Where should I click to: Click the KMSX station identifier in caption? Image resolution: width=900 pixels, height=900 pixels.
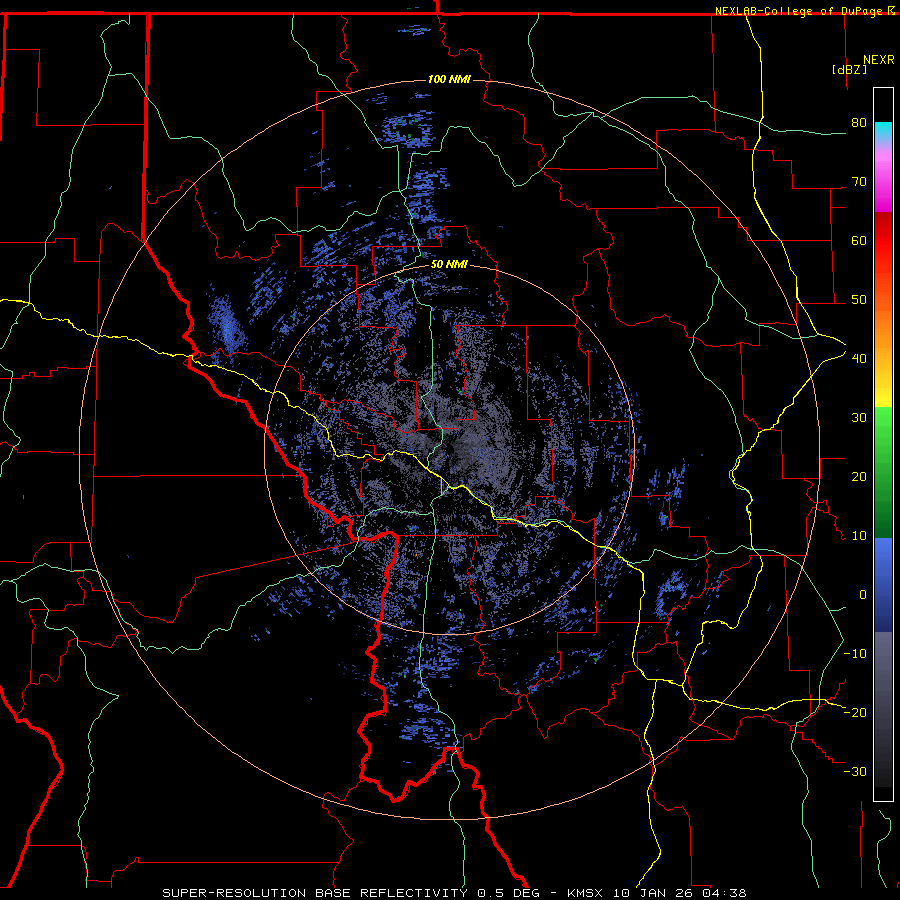[x=585, y=893]
